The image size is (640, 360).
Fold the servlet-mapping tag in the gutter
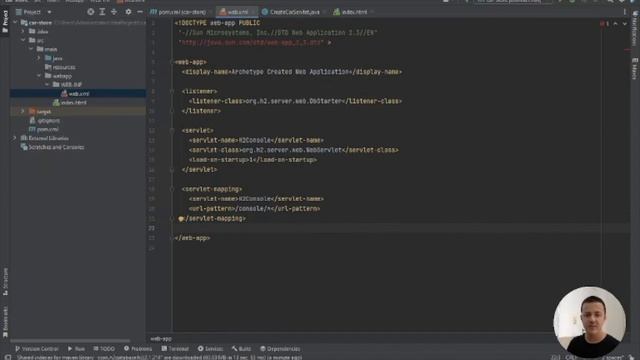(172, 189)
